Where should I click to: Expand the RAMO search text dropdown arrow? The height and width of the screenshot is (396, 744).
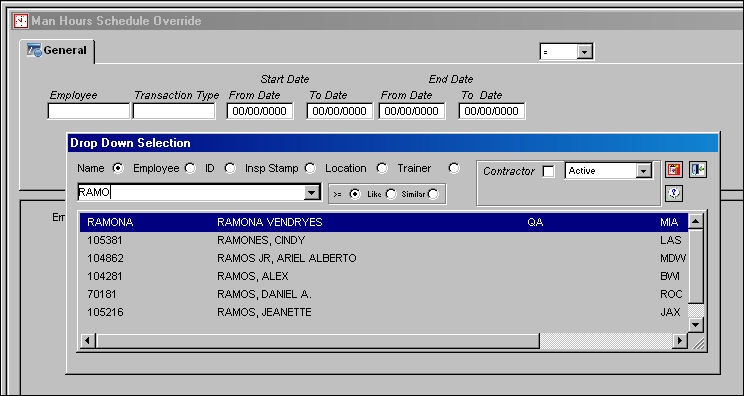coord(311,193)
